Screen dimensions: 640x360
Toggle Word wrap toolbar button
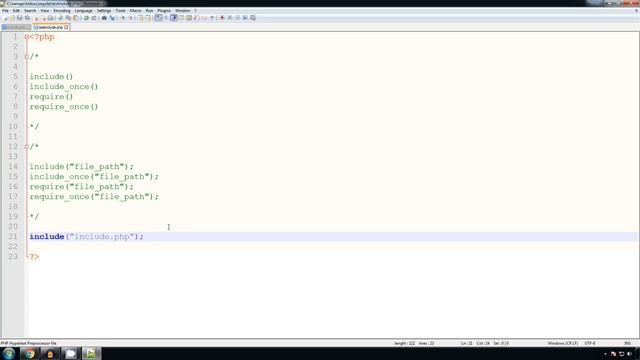[158, 18]
